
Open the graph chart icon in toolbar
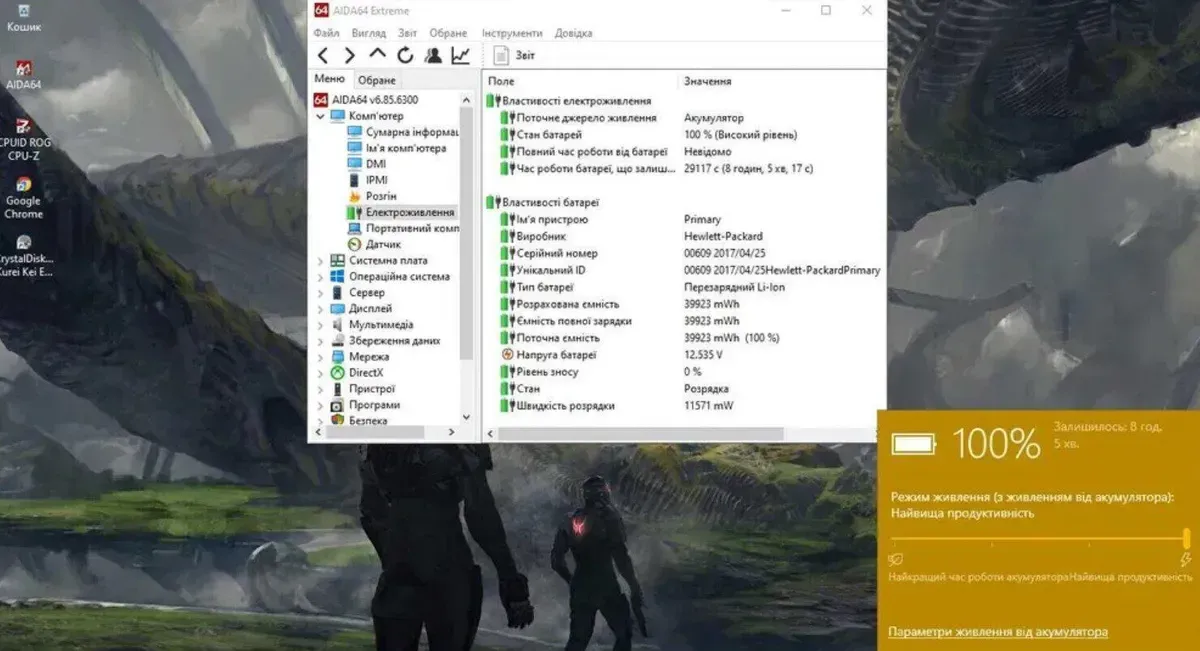point(460,55)
